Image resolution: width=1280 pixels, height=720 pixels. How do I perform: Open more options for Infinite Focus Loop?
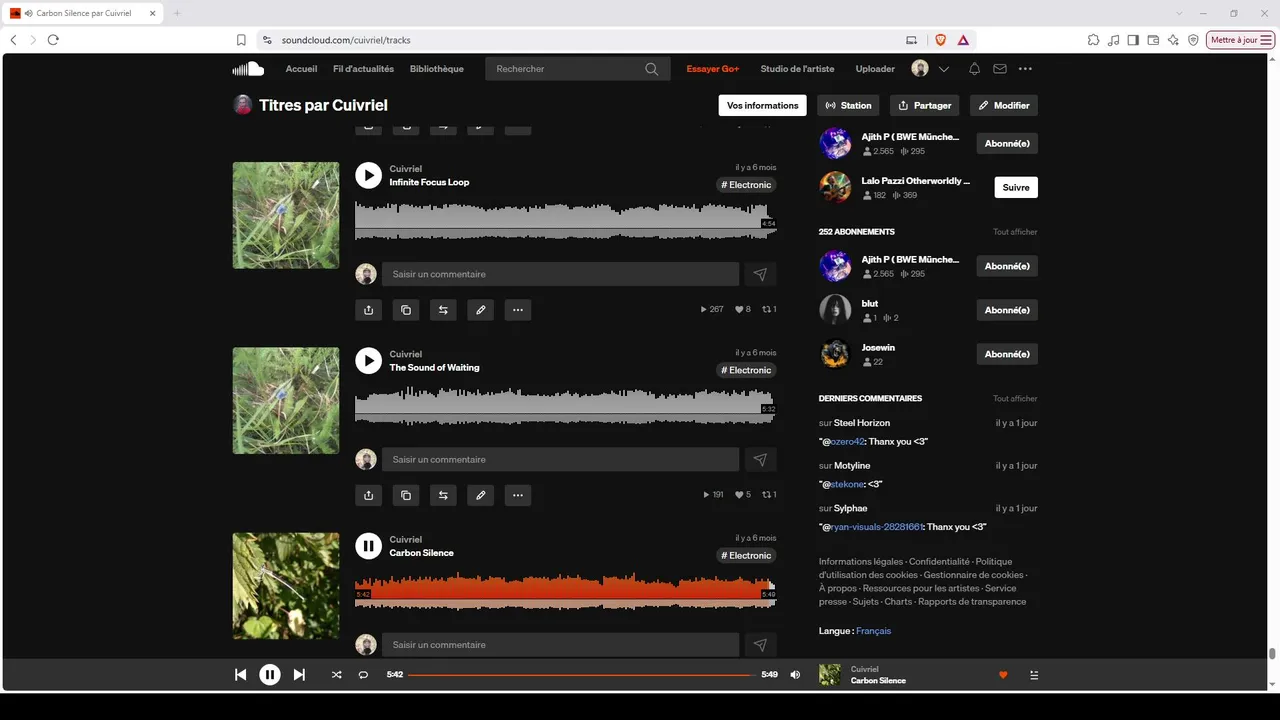pos(517,310)
